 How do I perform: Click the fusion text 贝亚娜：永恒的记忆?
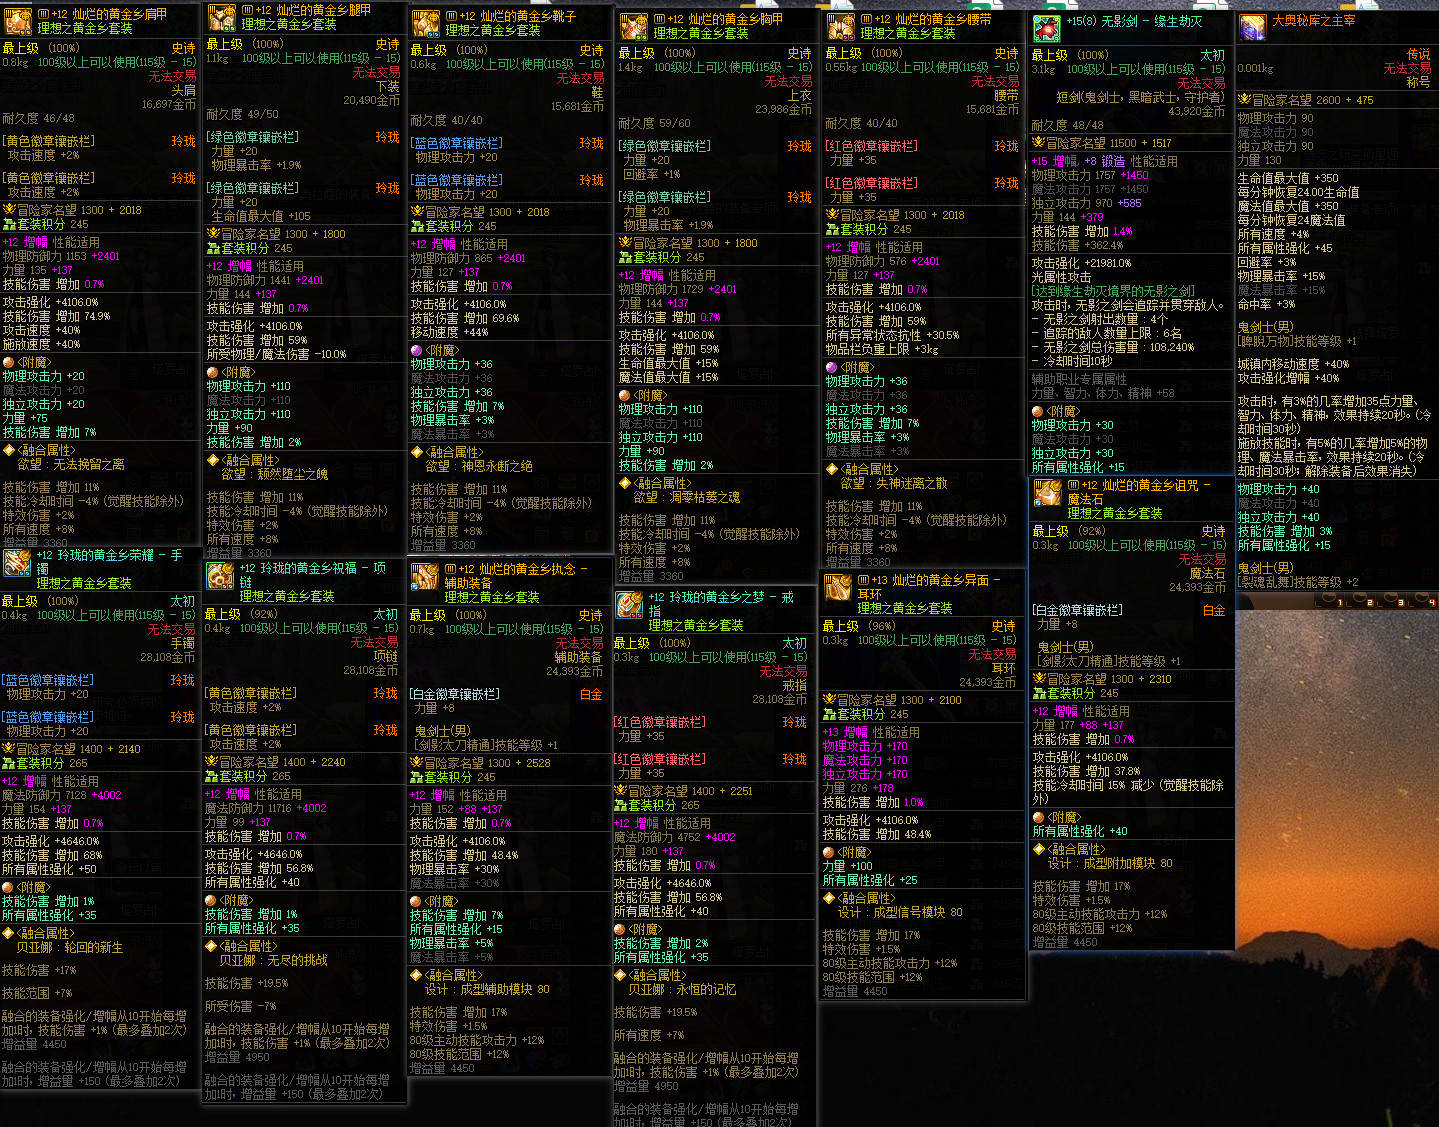[x=682, y=989]
